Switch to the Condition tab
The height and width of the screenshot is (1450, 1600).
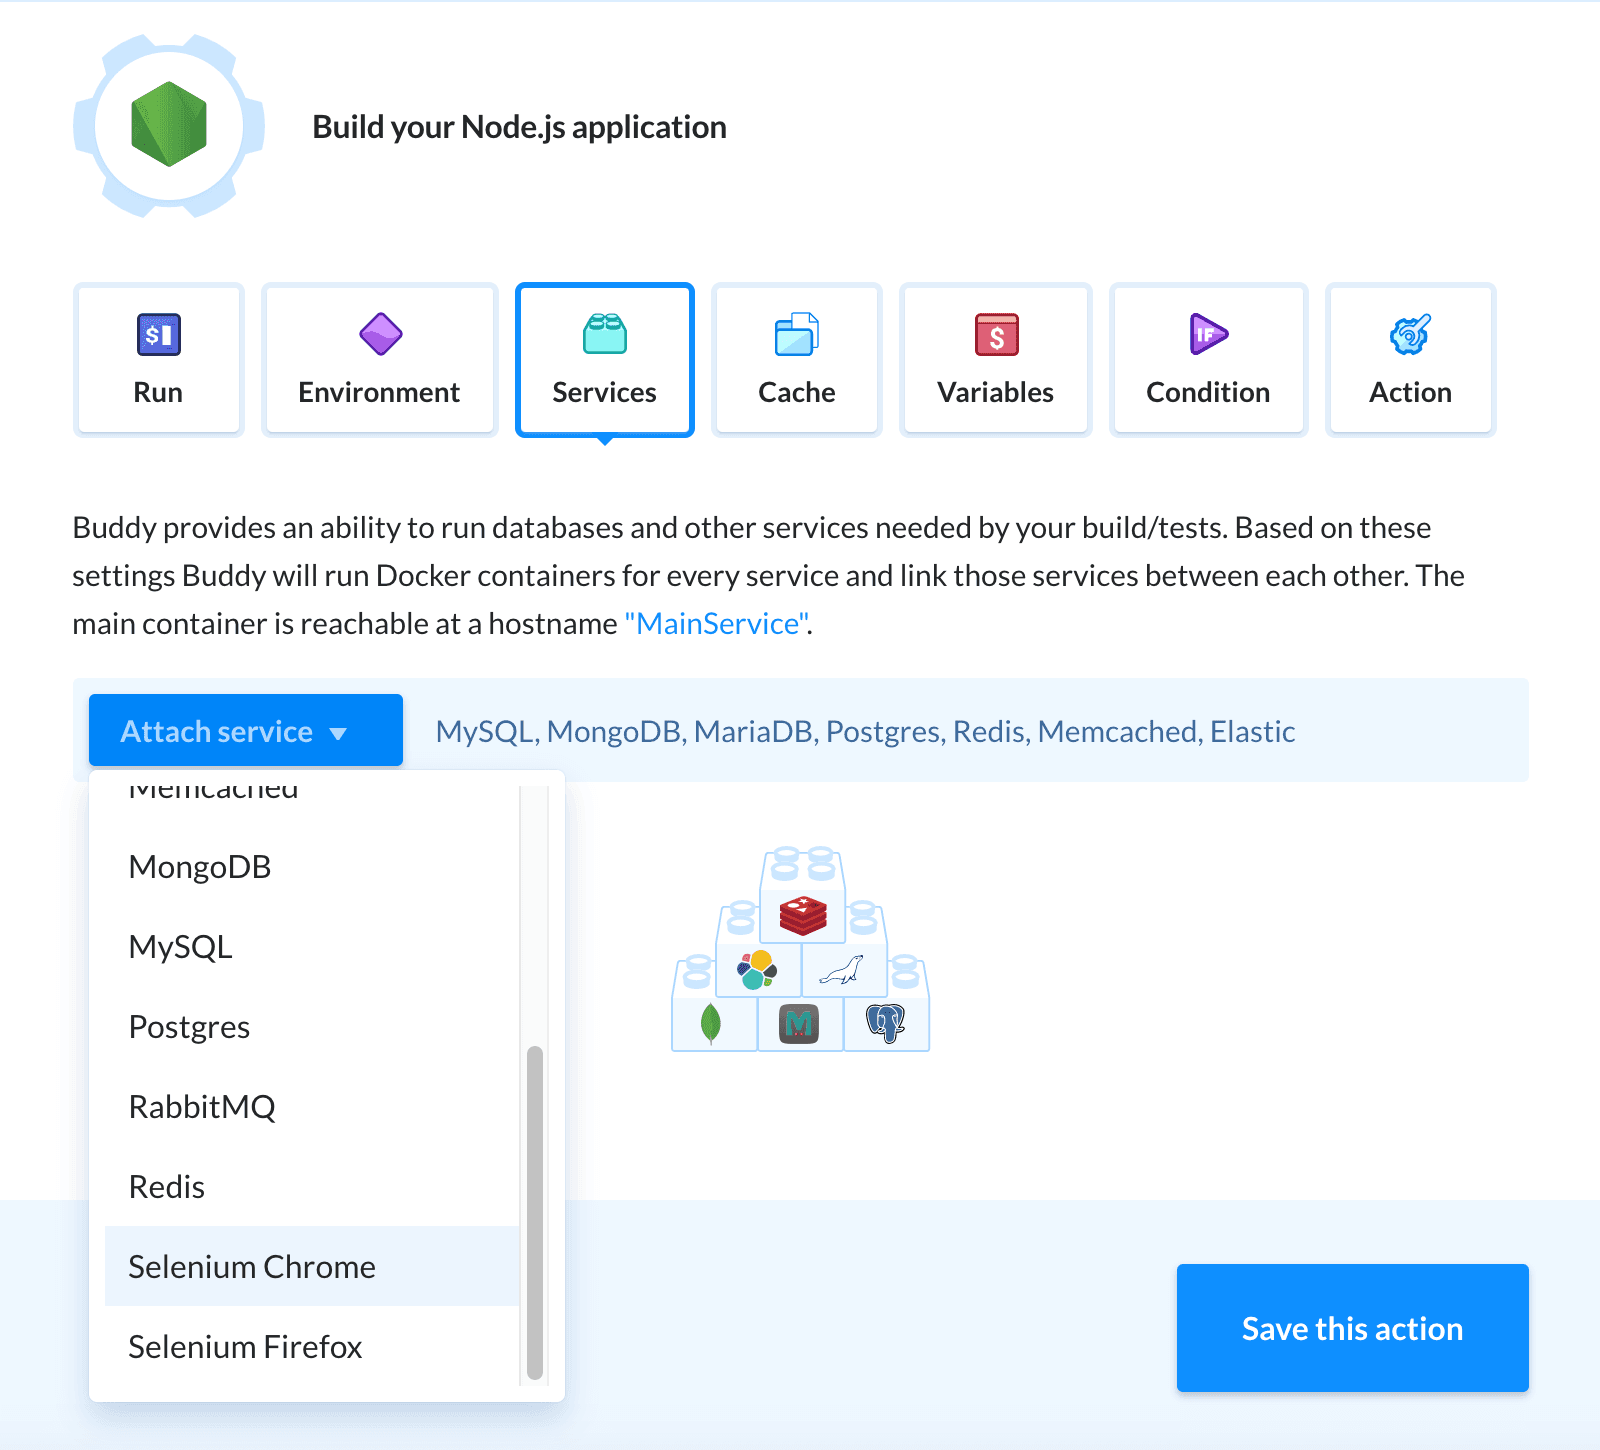1208,360
